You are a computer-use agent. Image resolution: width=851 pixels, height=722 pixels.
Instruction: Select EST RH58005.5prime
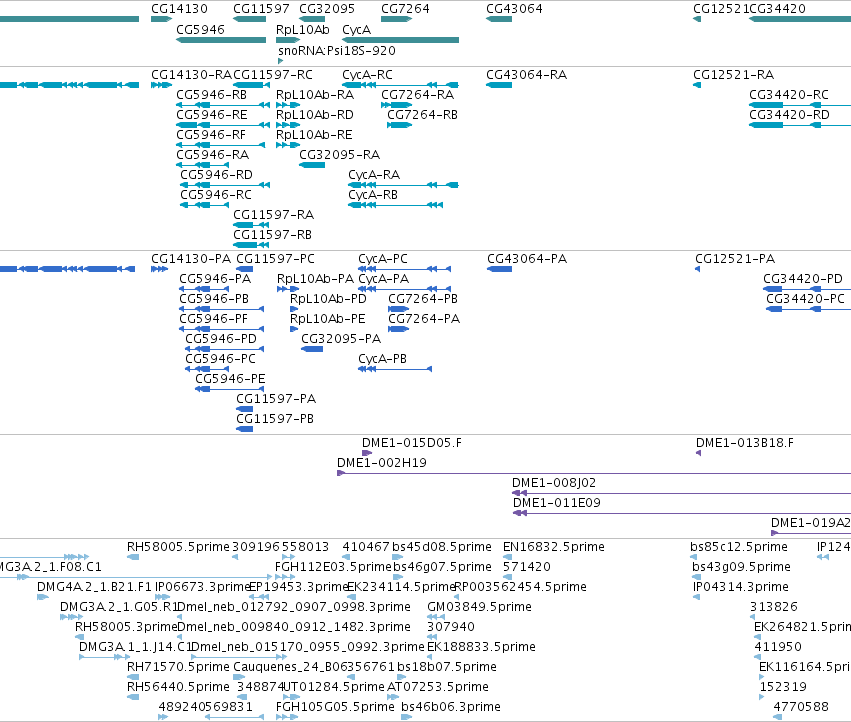(178, 547)
